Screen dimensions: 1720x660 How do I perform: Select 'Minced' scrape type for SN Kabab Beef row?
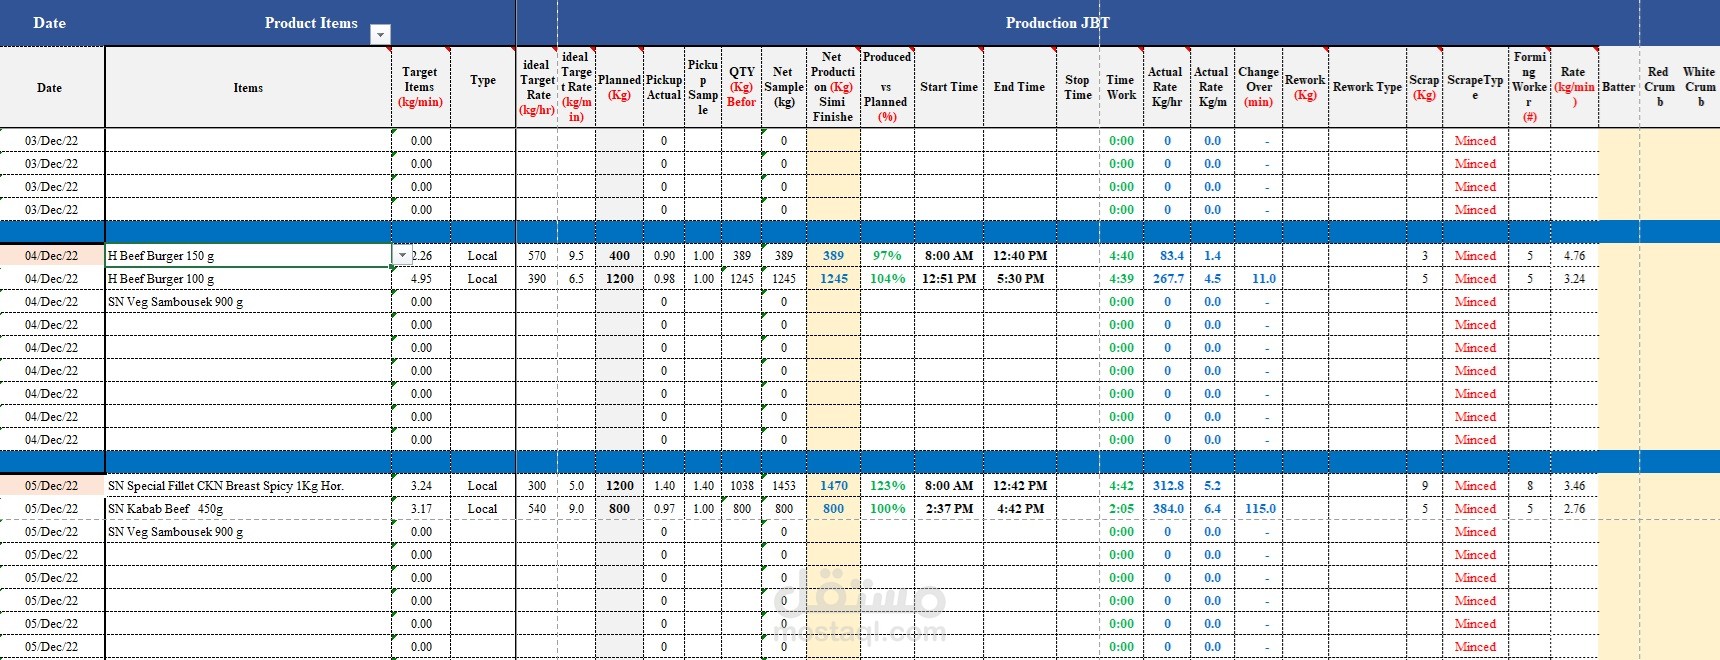click(1475, 509)
